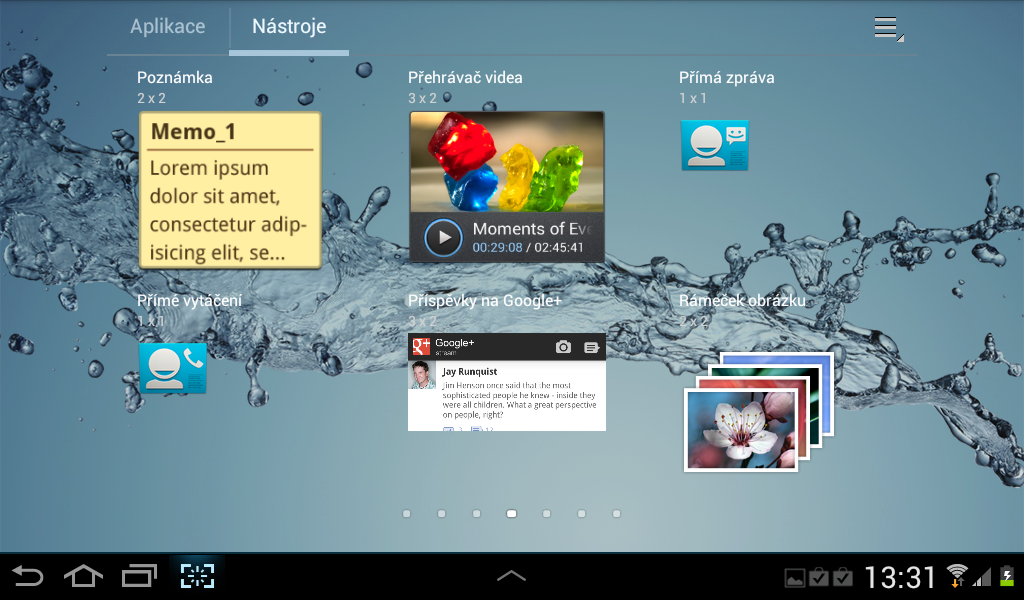
Task: Open the gallery icon in the status bar
Action: 793,576
